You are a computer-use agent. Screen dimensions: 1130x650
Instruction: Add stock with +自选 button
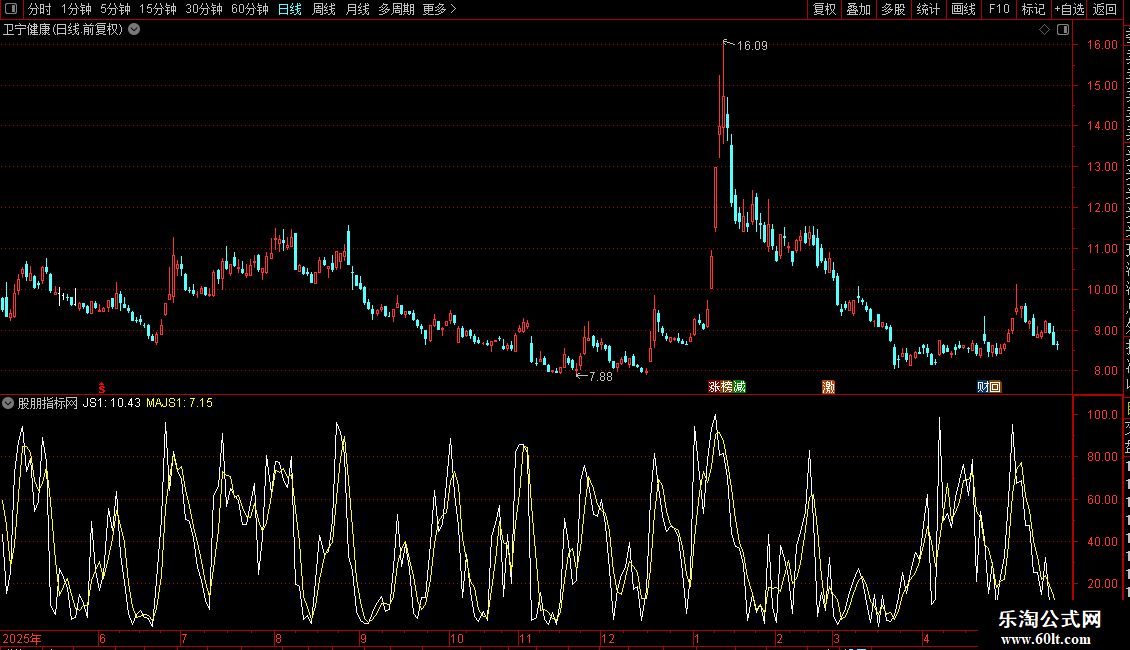(1069, 9)
